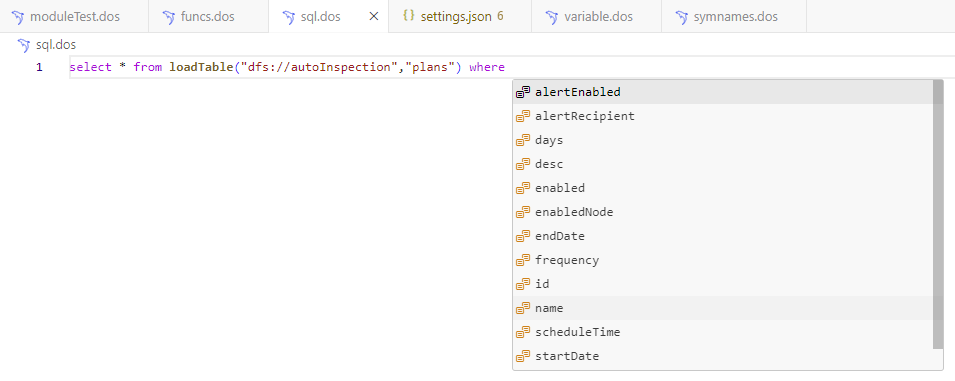Click the file icon on funcs.dos tab
The width and height of the screenshot is (955, 381).
pyautogui.click(x=169, y=16)
